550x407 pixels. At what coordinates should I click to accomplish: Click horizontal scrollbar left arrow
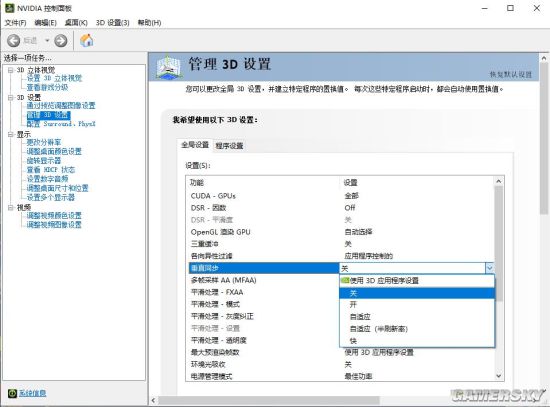[x=153, y=400]
